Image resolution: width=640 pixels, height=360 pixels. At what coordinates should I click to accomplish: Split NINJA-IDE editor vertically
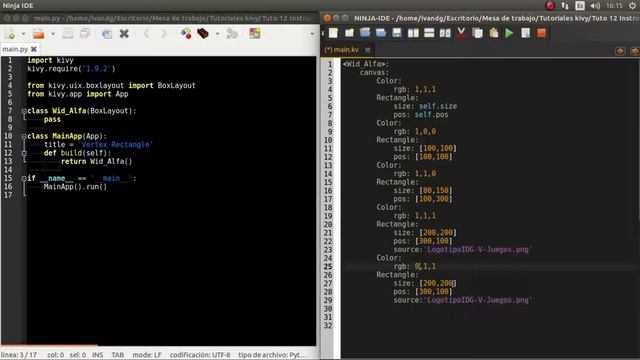point(413,33)
